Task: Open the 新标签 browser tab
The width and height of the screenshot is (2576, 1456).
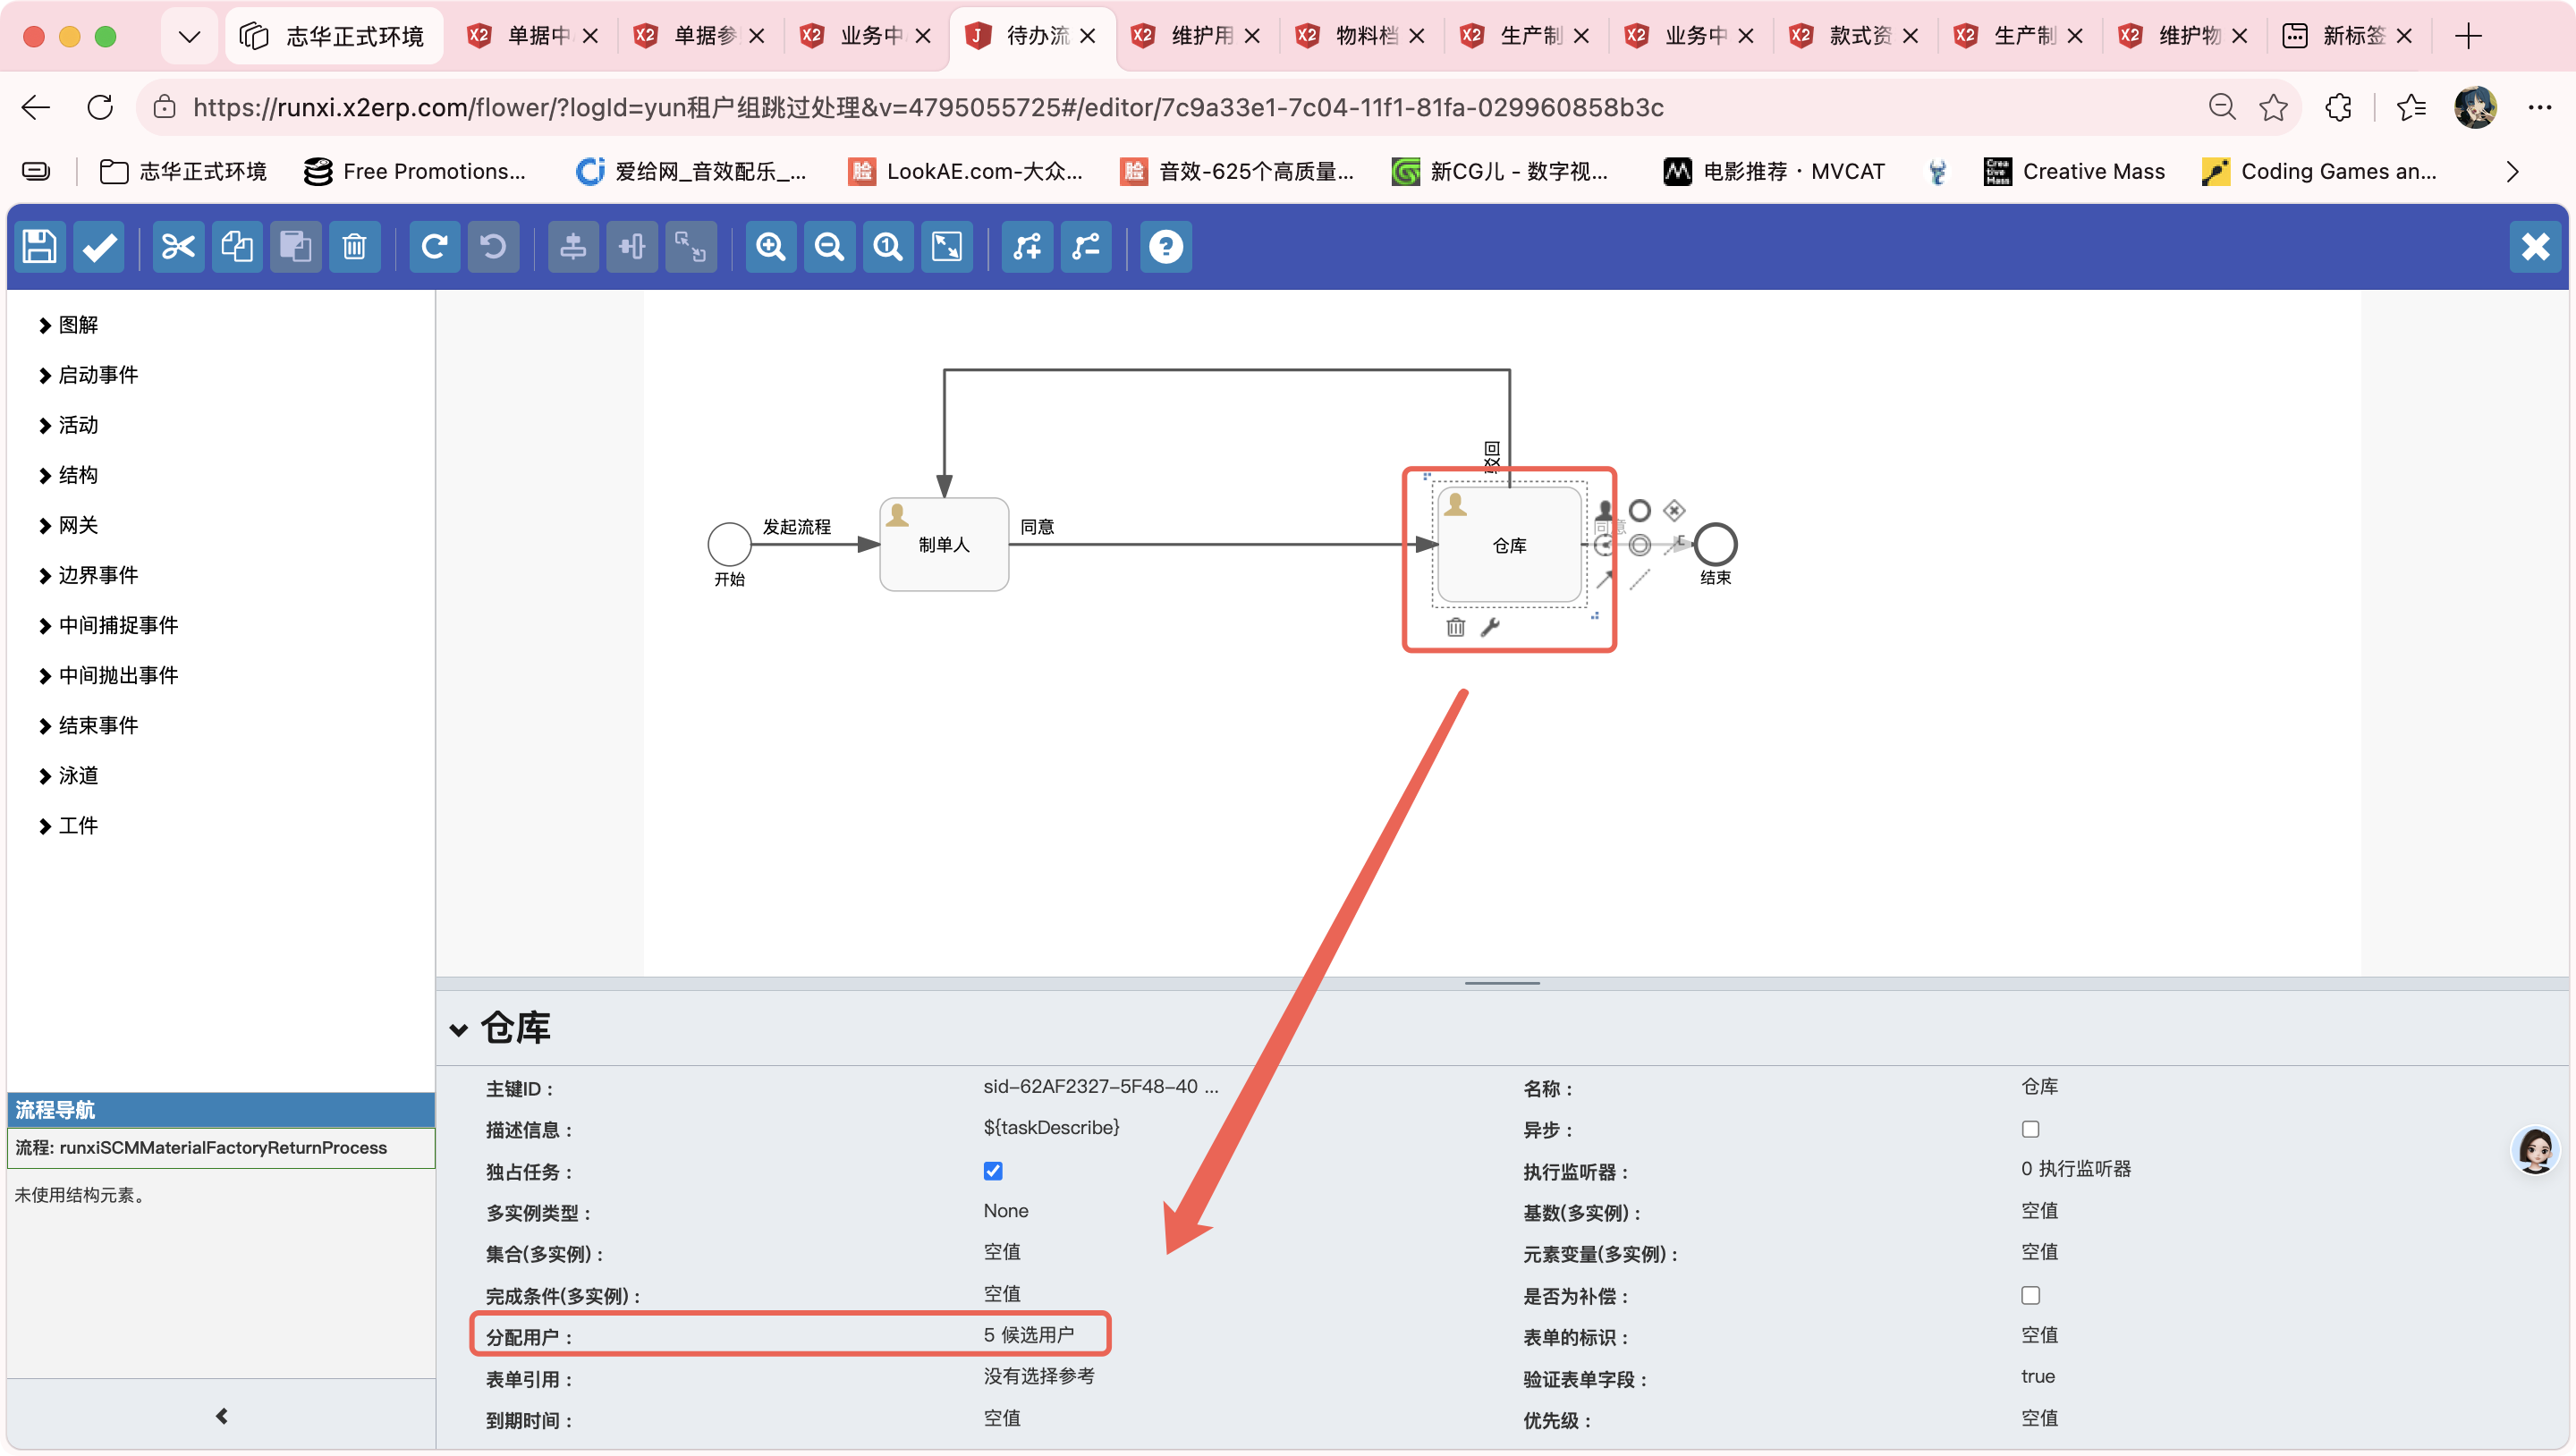Action: pyautogui.click(x=2348, y=36)
